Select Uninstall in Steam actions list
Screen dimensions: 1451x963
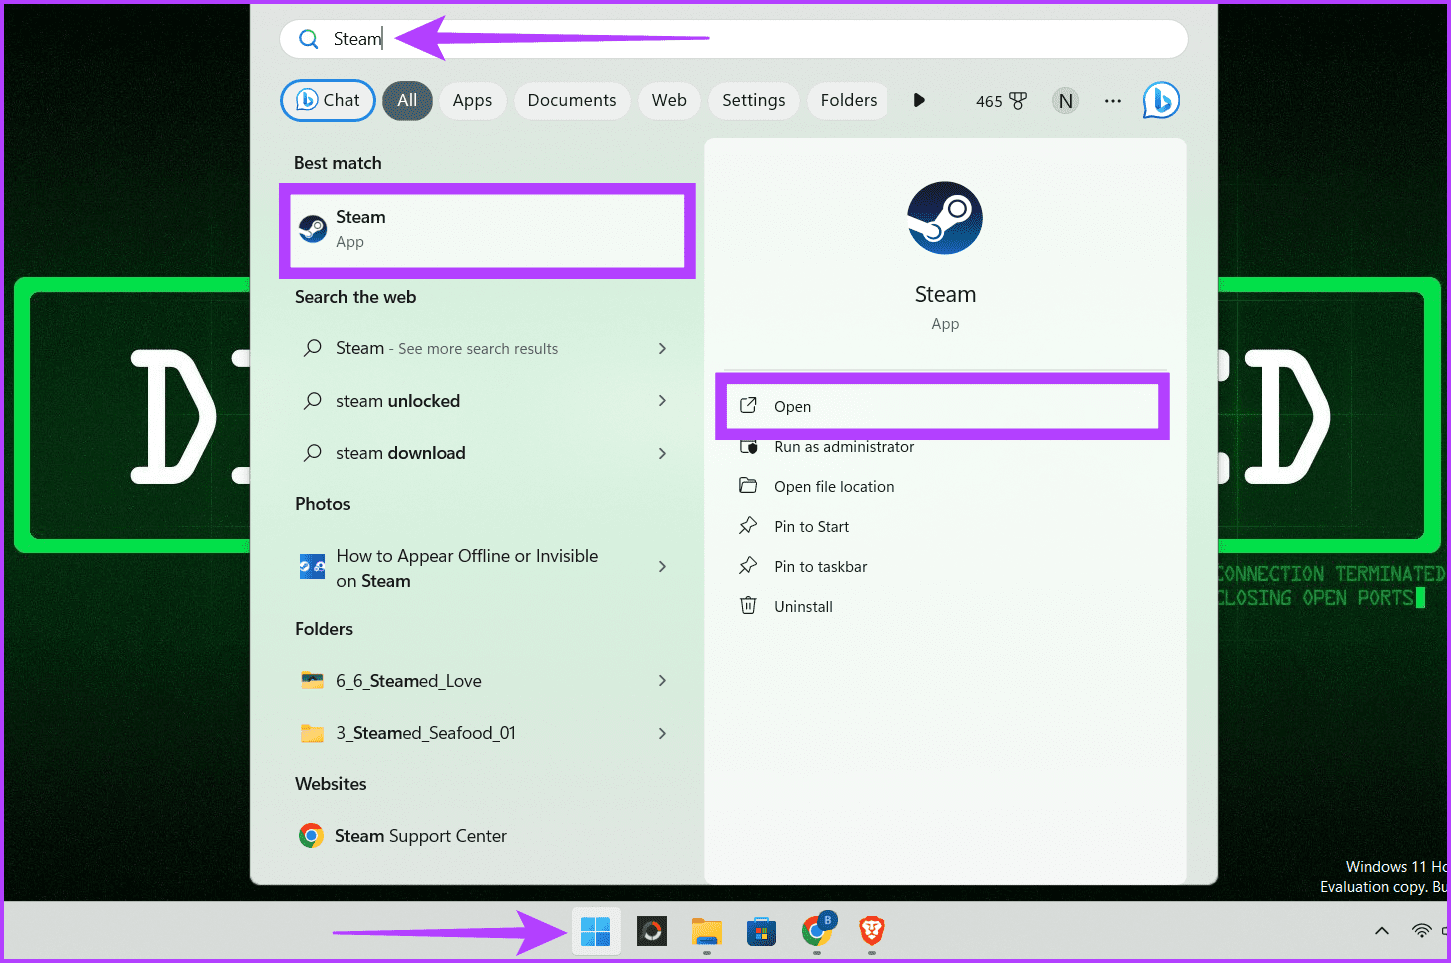pyautogui.click(x=802, y=607)
